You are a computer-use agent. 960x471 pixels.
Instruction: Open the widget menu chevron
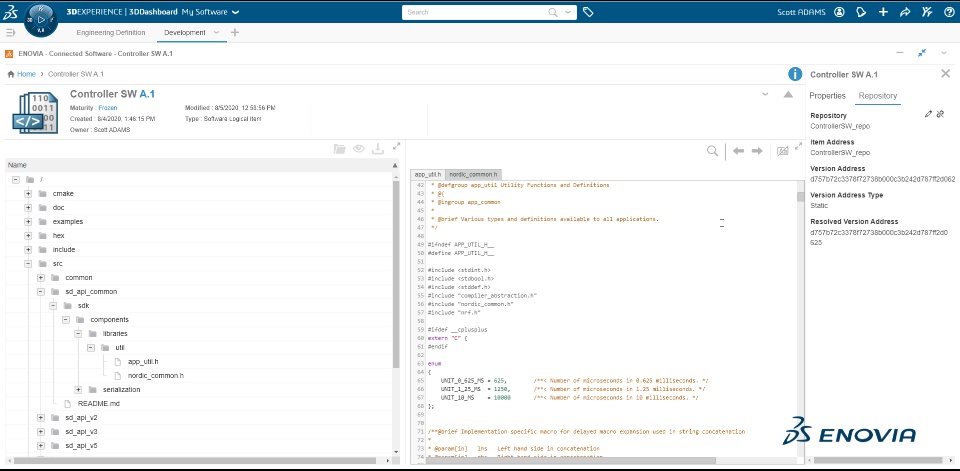(x=943, y=53)
